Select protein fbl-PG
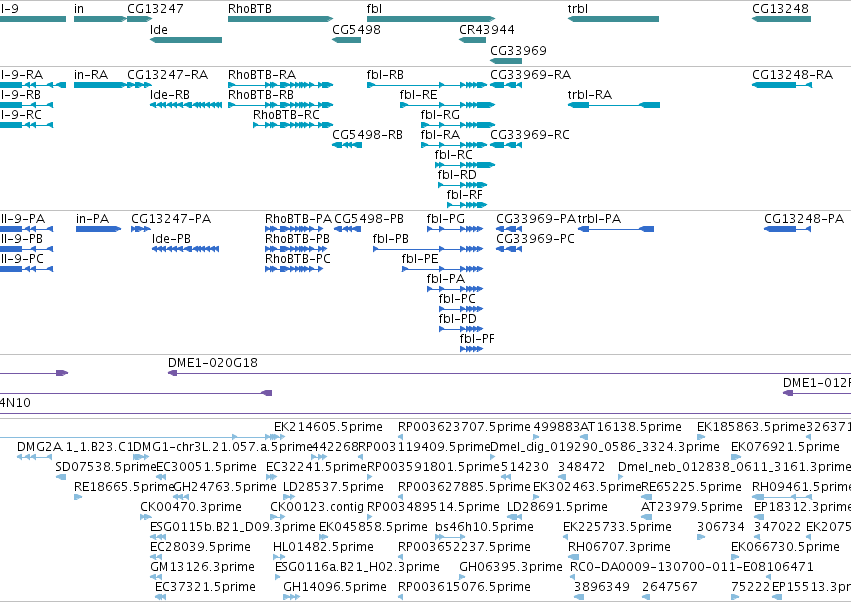Image resolution: width=851 pixels, height=602 pixels. tap(455, 229)
